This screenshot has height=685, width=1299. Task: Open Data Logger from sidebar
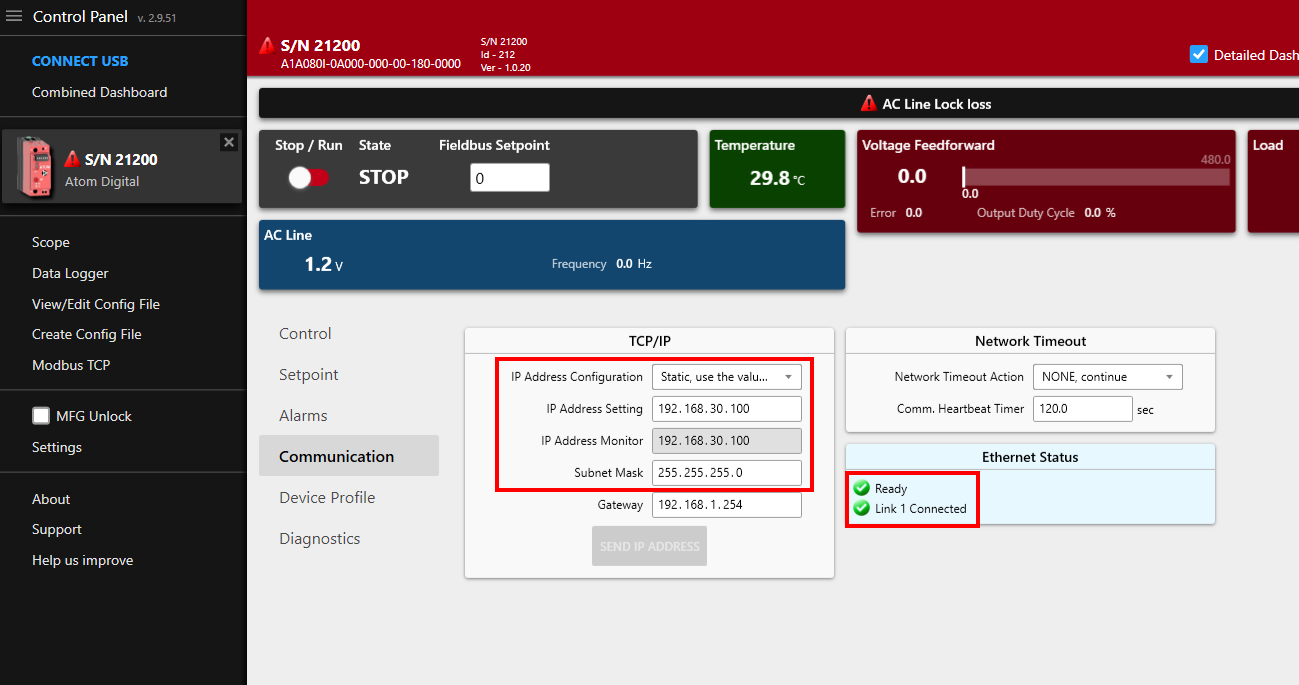pos(70,274)
